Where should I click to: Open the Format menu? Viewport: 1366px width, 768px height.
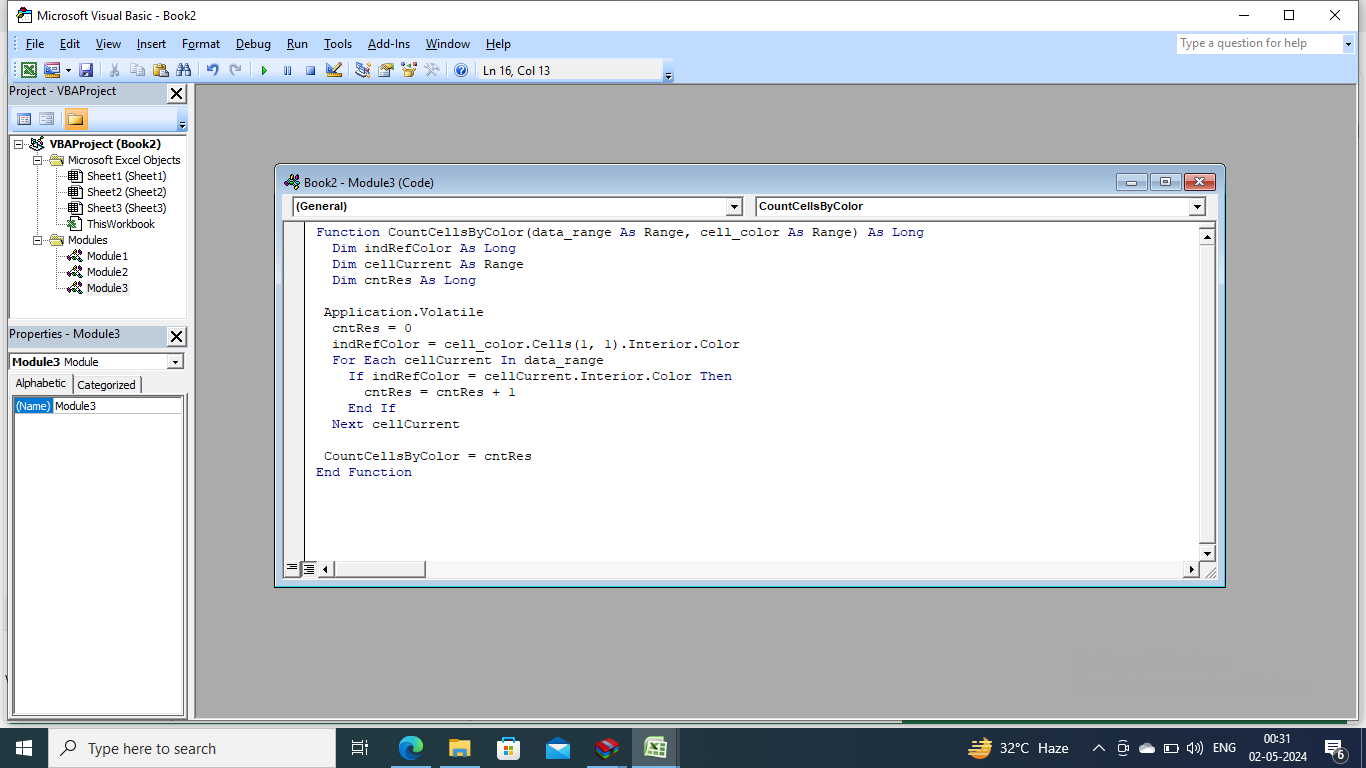[x=201, y=44]
